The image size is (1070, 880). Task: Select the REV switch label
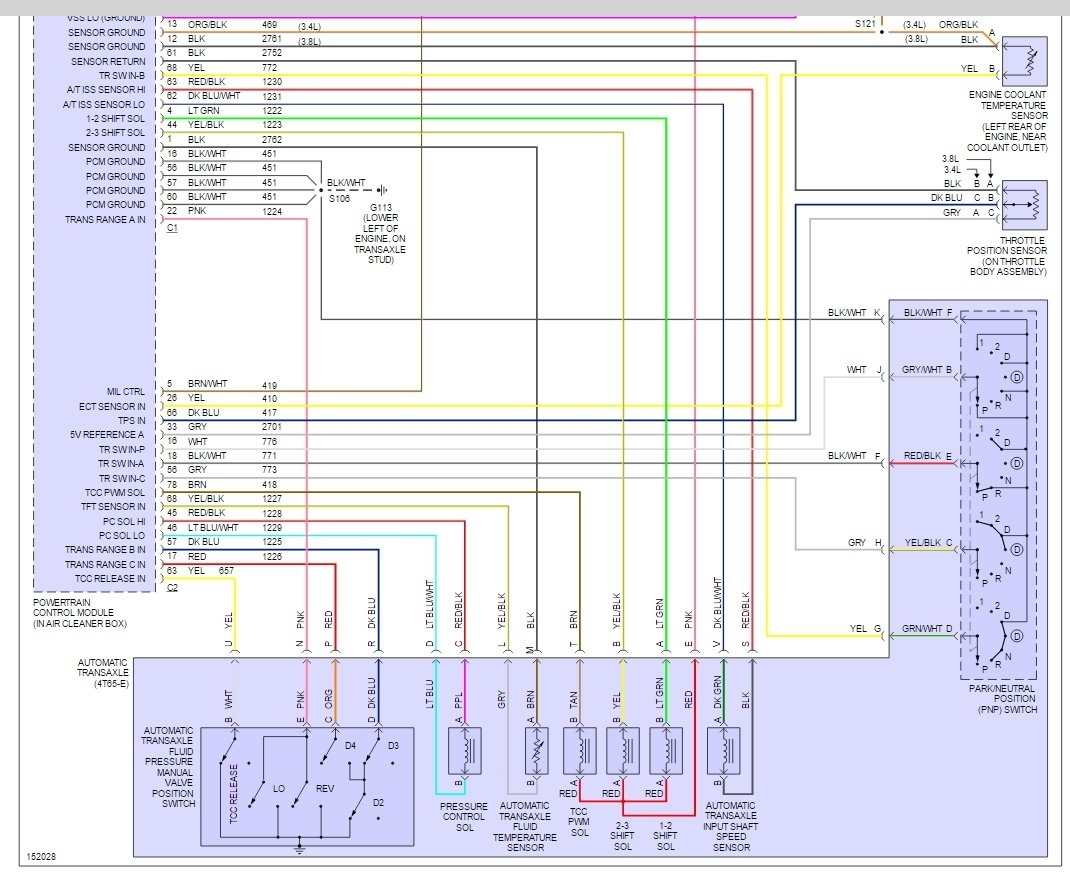pyautogui.click(x=324, y=789)
